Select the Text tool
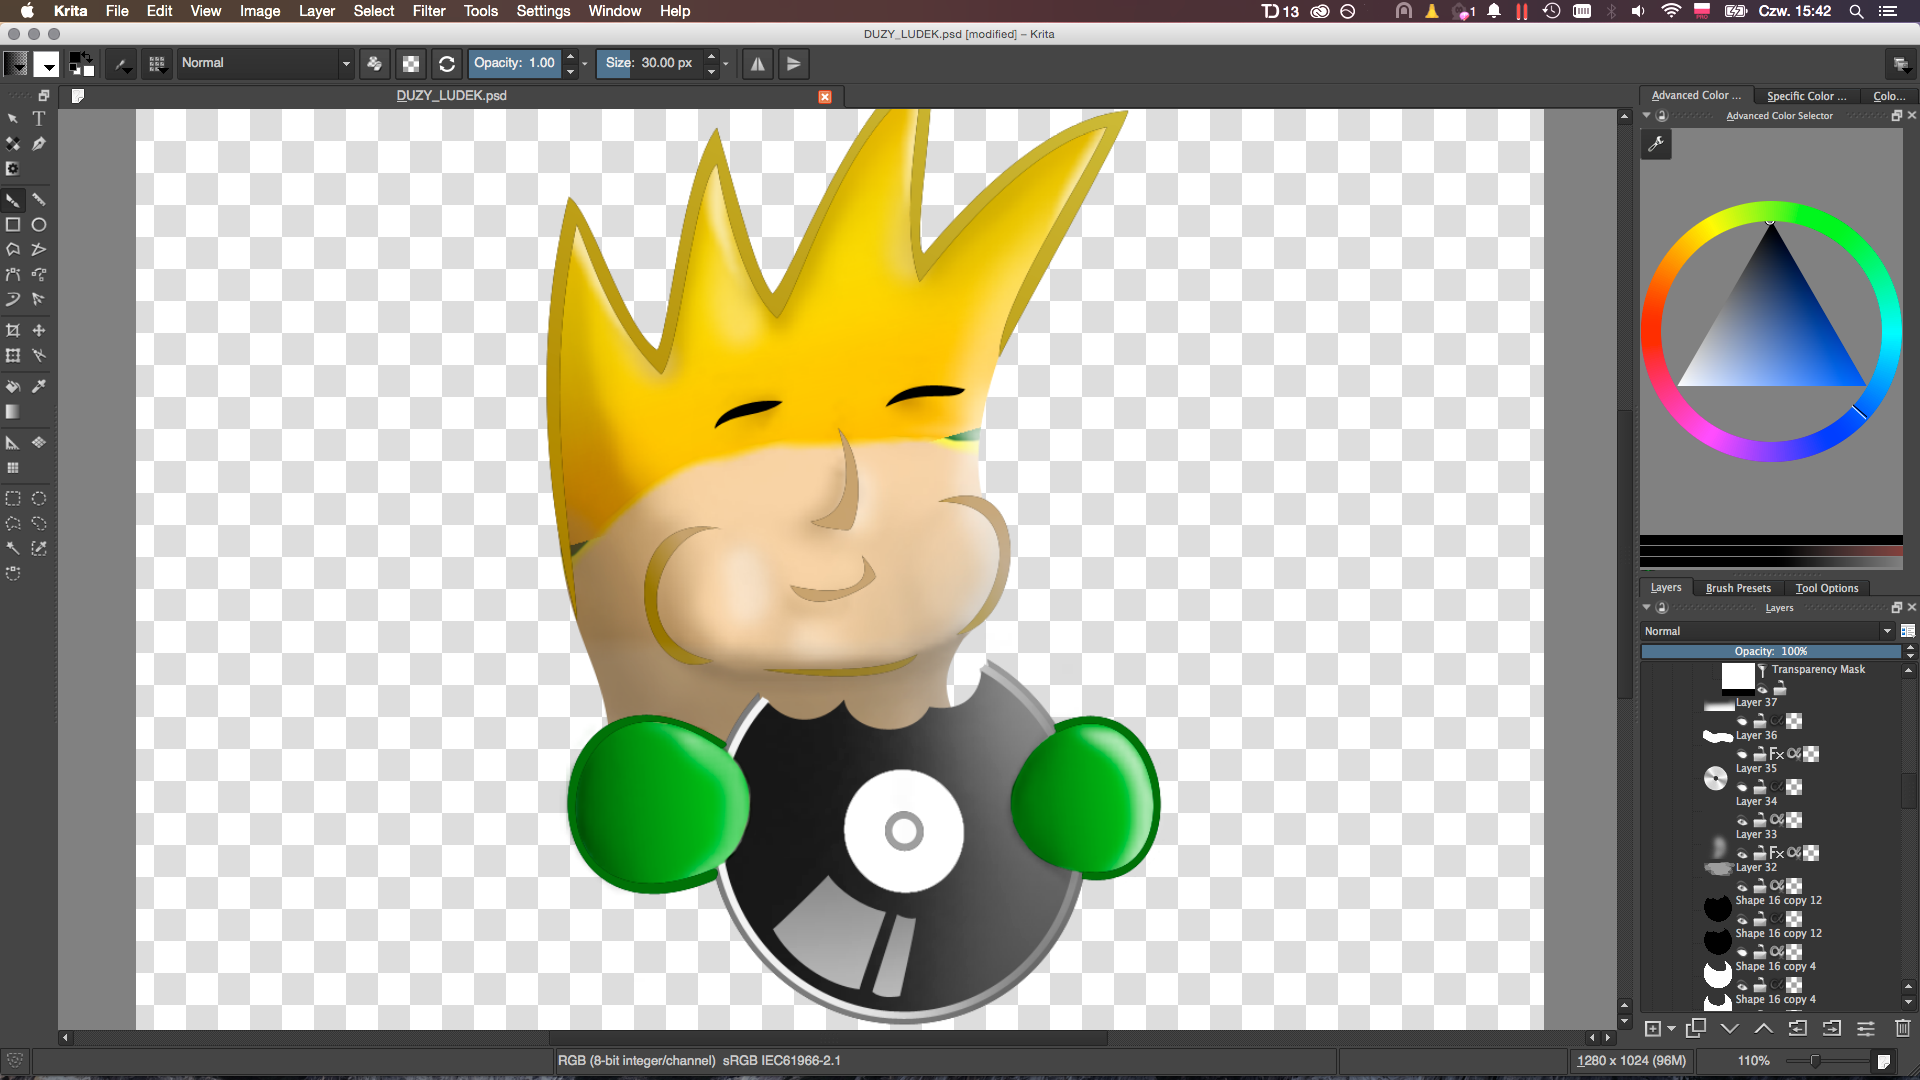1920x1080 pixels. pyautogui.click(x=39, y=118)
